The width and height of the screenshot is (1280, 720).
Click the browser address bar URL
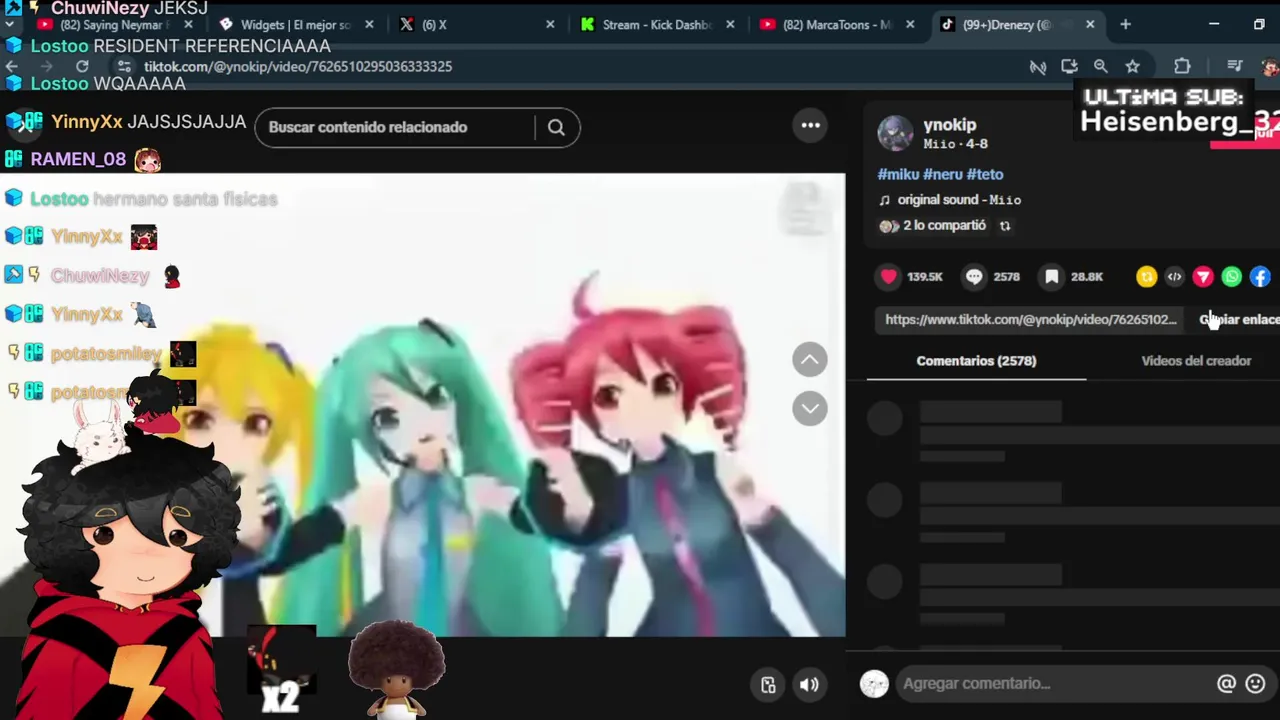coord(298,66)
